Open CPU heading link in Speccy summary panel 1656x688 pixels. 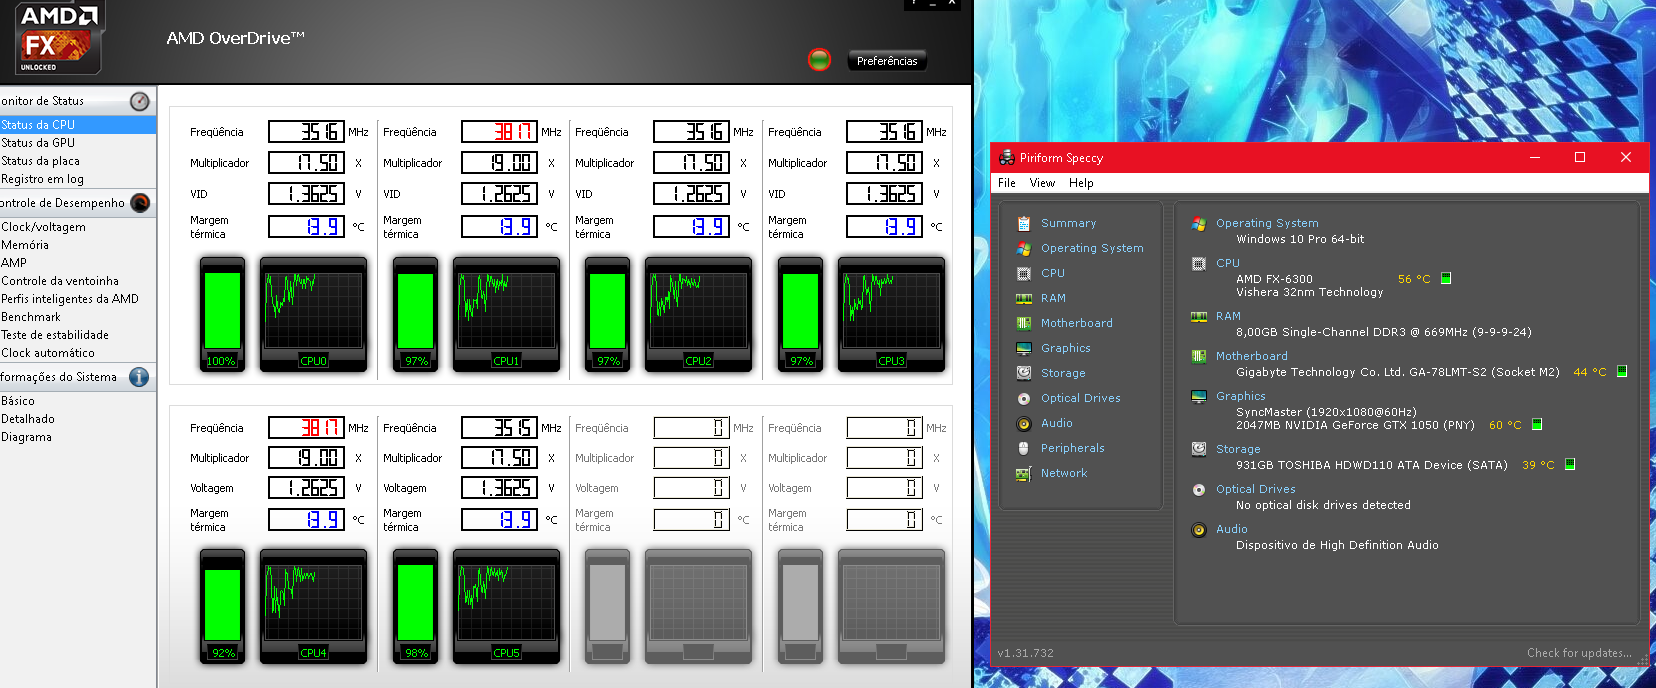click(x=1228, y=263)
